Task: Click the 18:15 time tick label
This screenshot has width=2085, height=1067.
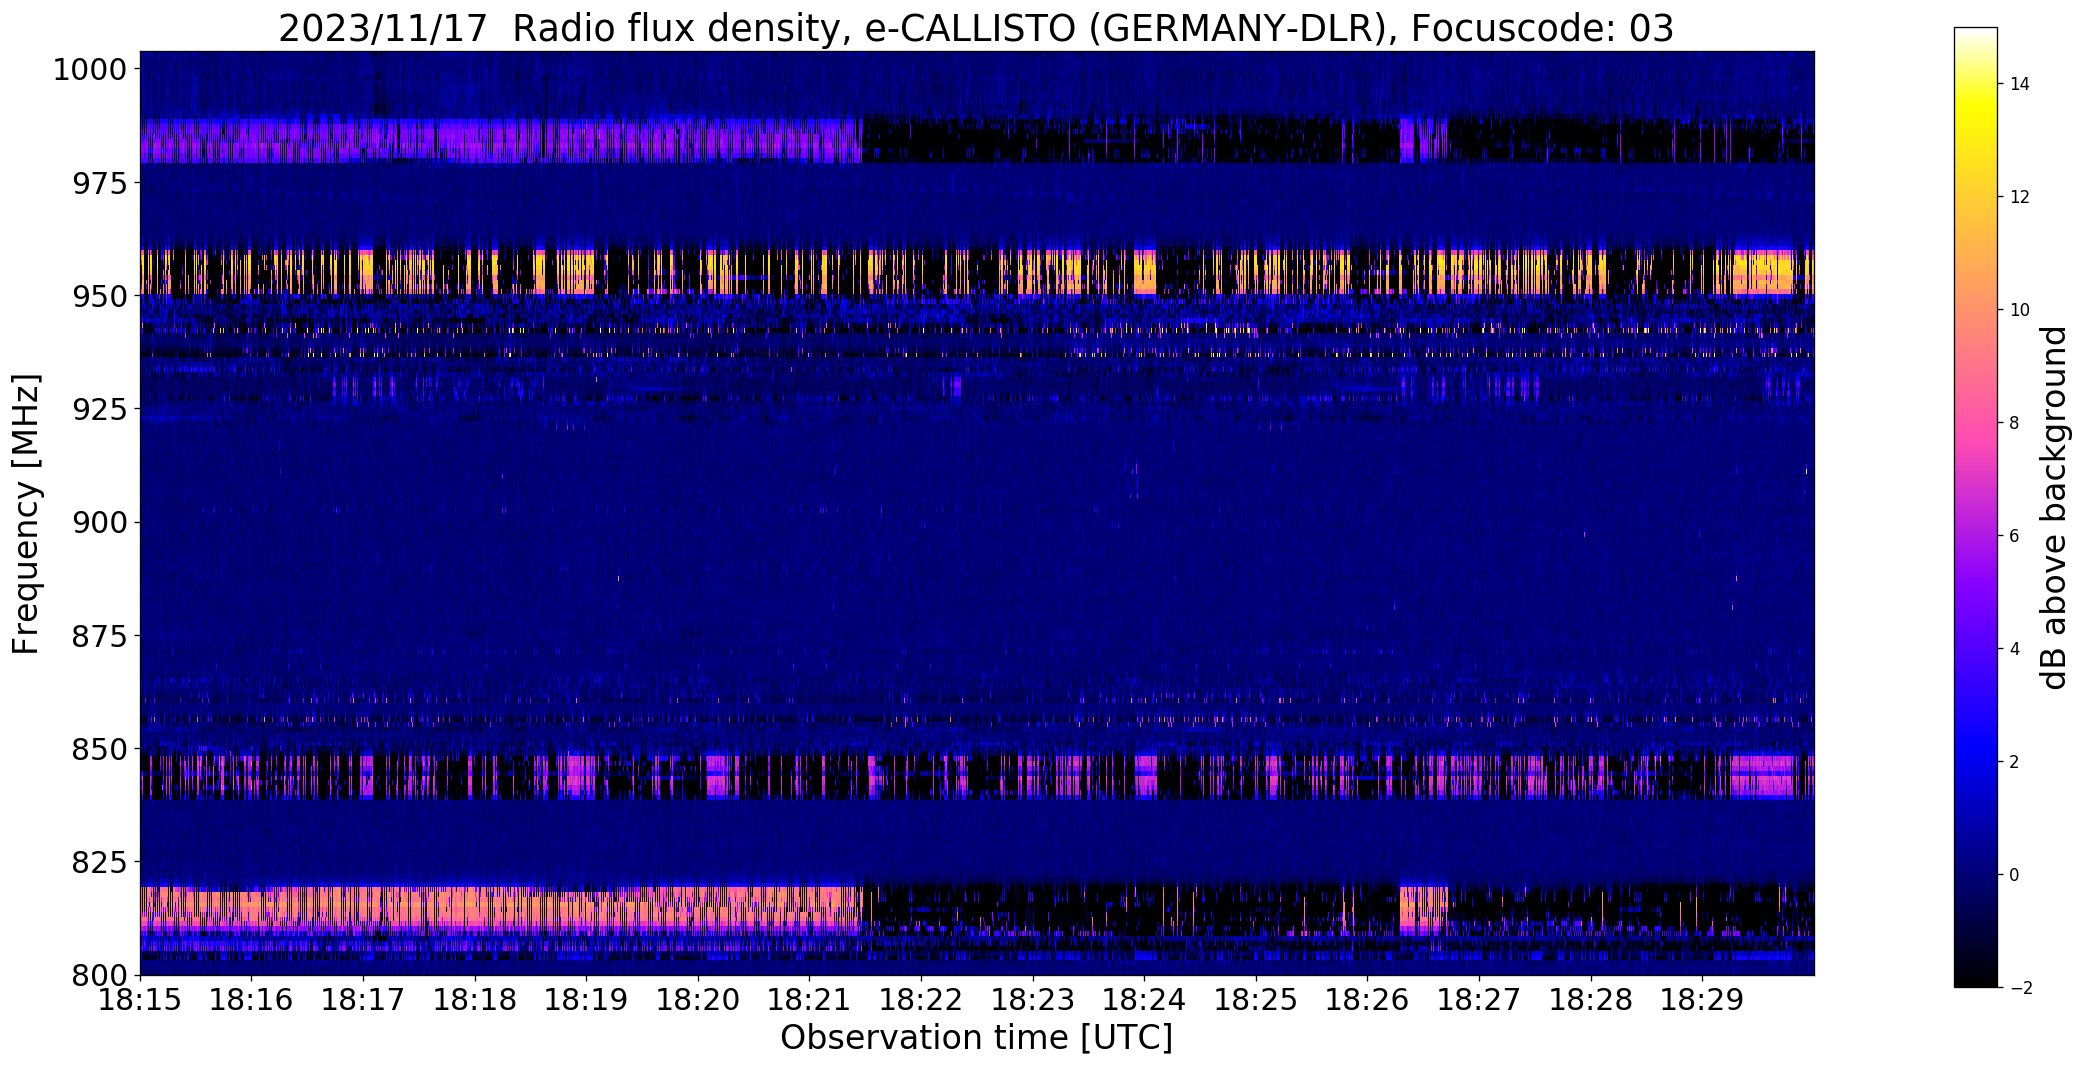Action: (x=140, y=1000)
